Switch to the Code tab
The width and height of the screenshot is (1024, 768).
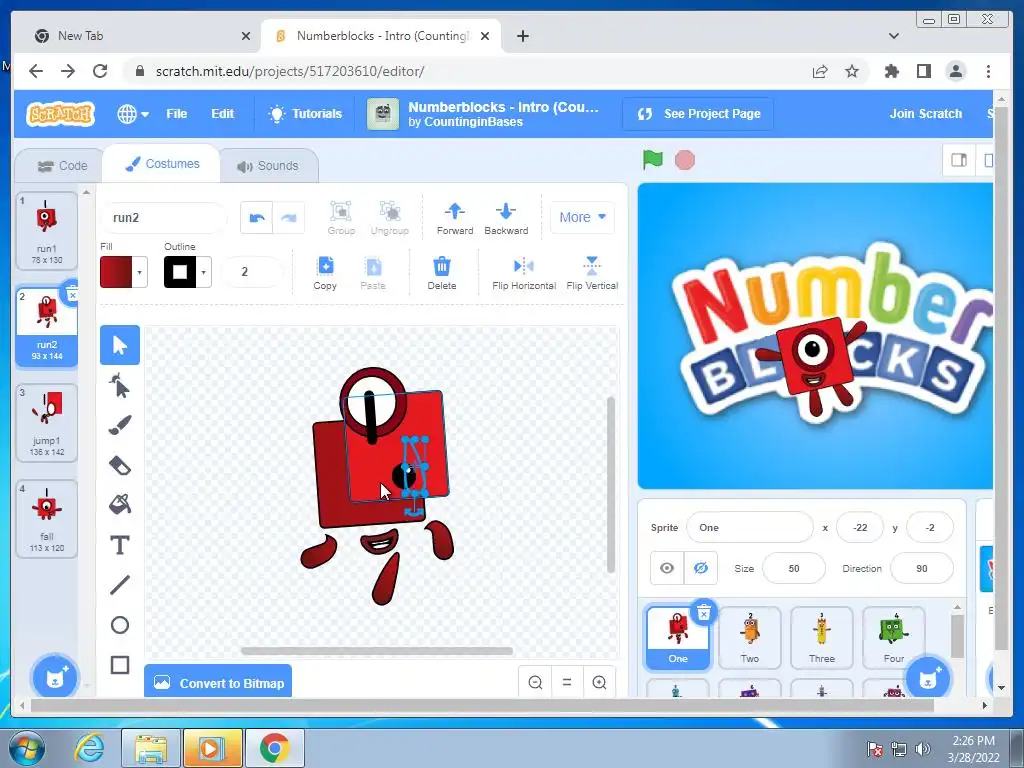pyautogui.click(x=63, y=166)
